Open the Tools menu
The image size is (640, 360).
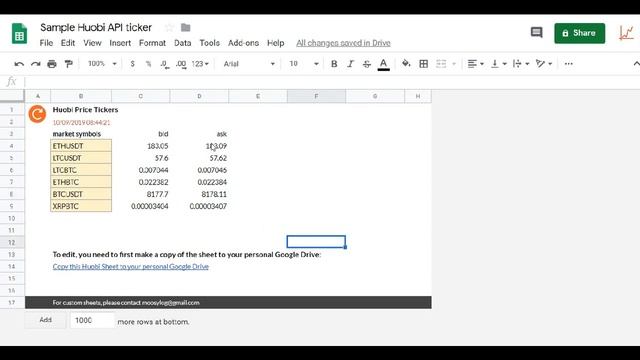click(x=209, y=43)
